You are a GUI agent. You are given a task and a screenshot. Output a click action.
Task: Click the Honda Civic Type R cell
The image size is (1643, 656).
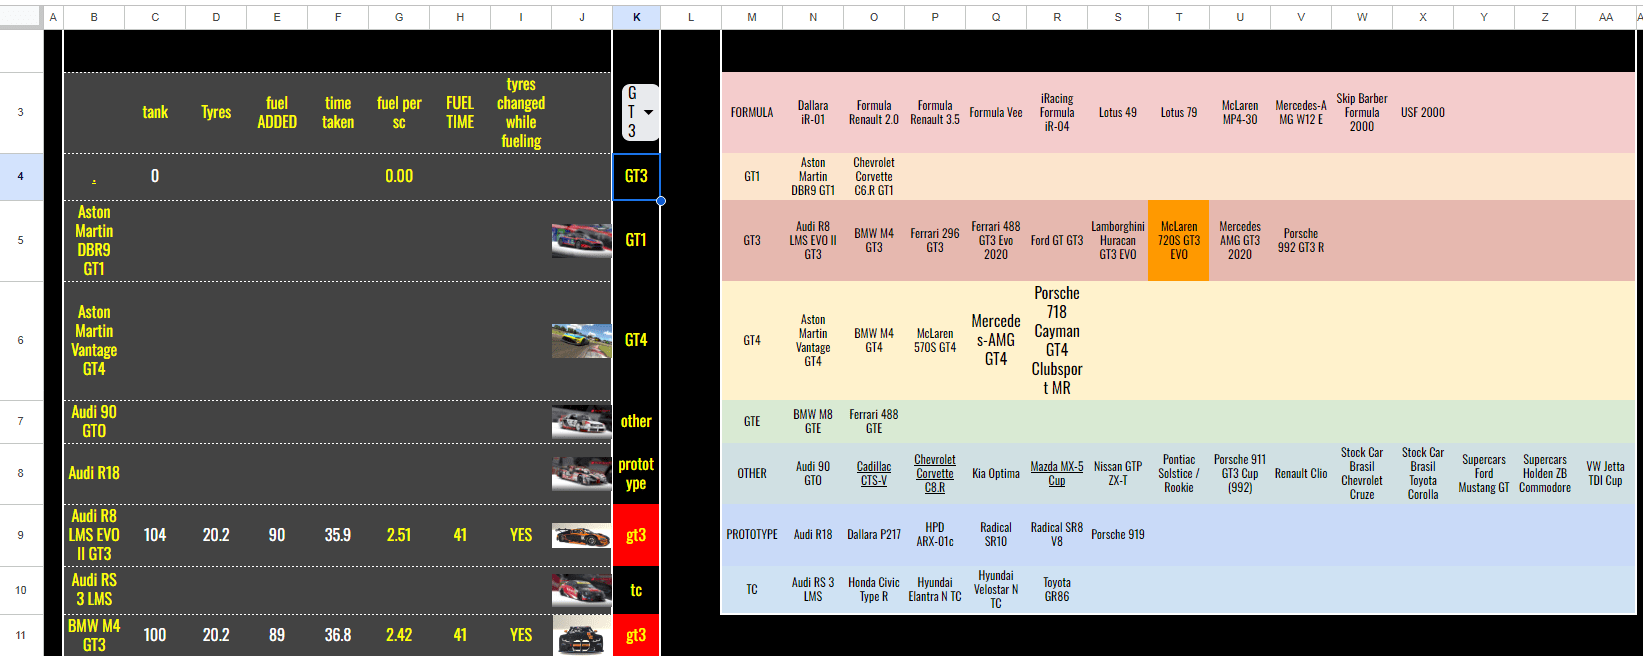(x=874, y=590)
